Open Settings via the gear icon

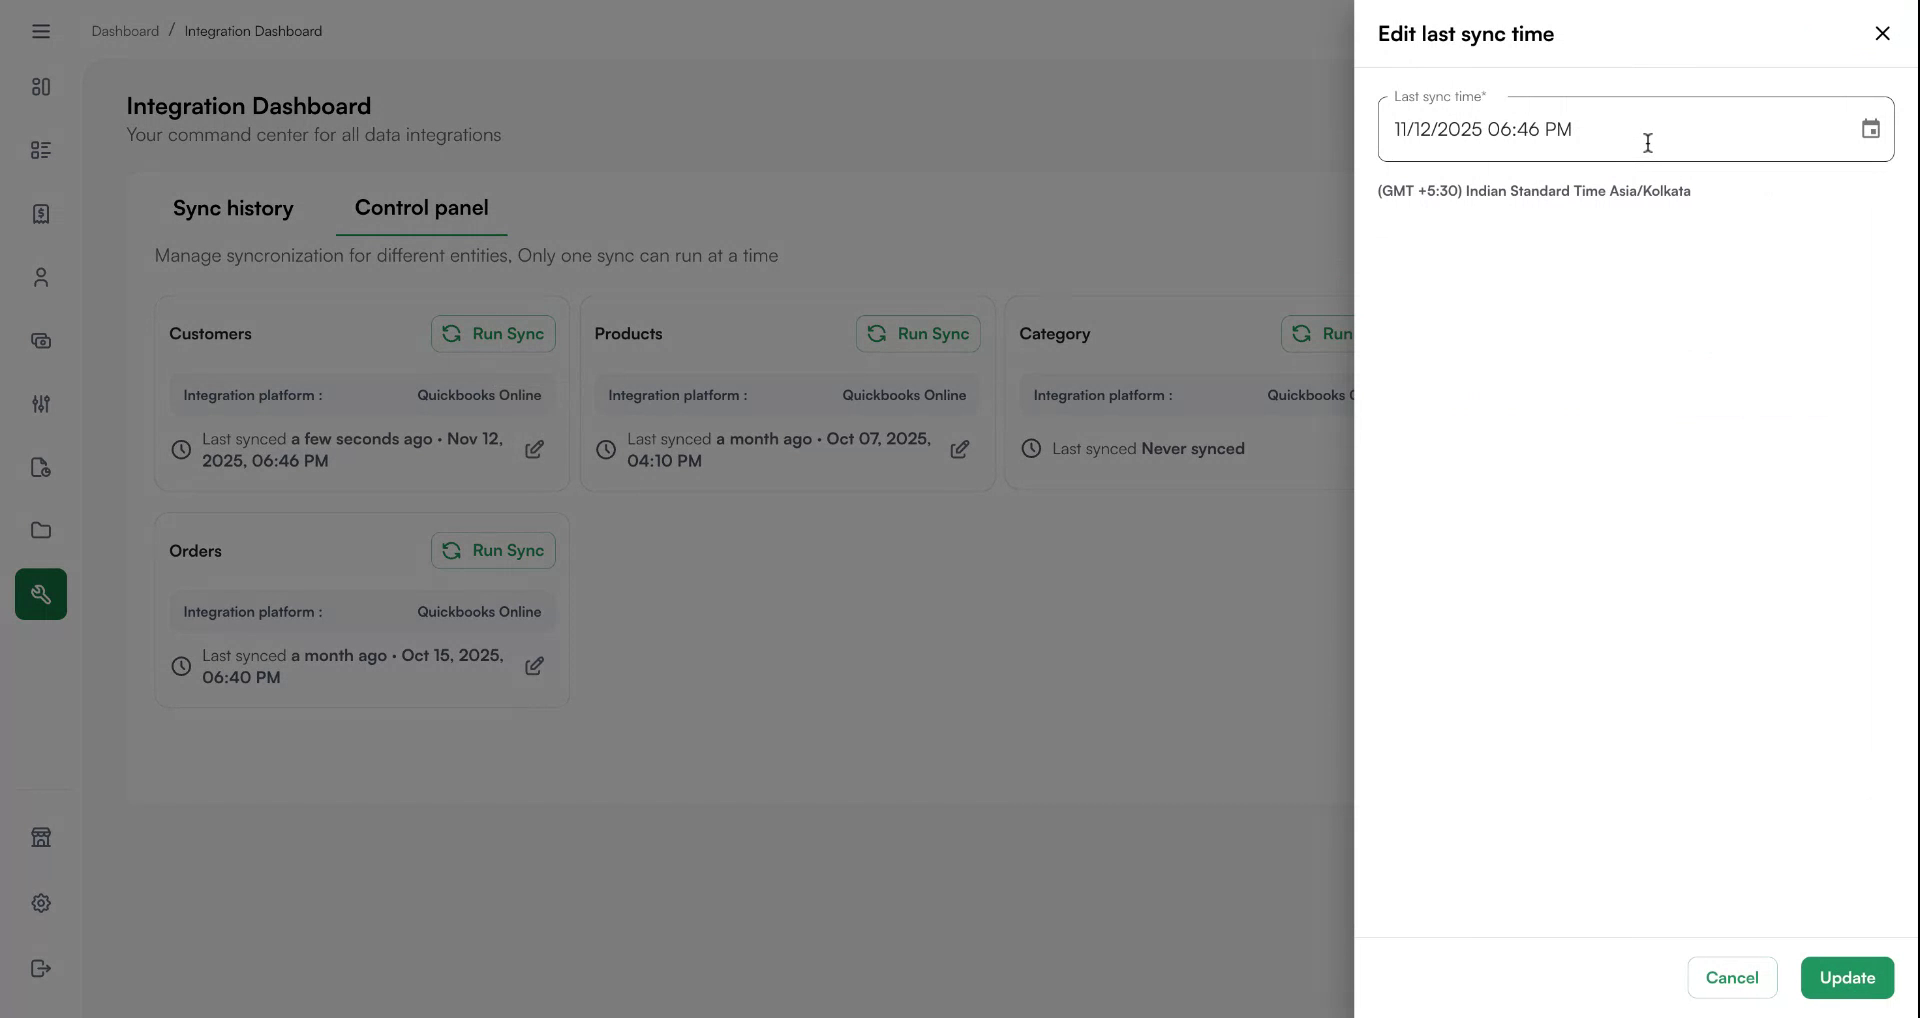[x=40, y=902]
